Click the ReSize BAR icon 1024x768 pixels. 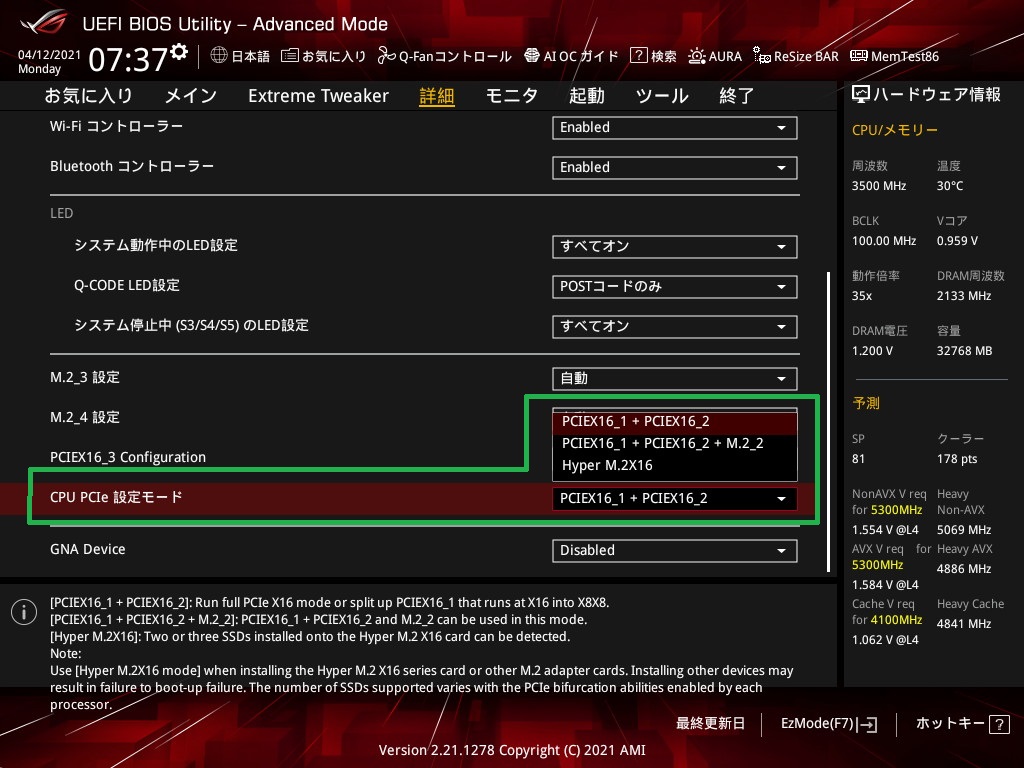click(761, 56)
